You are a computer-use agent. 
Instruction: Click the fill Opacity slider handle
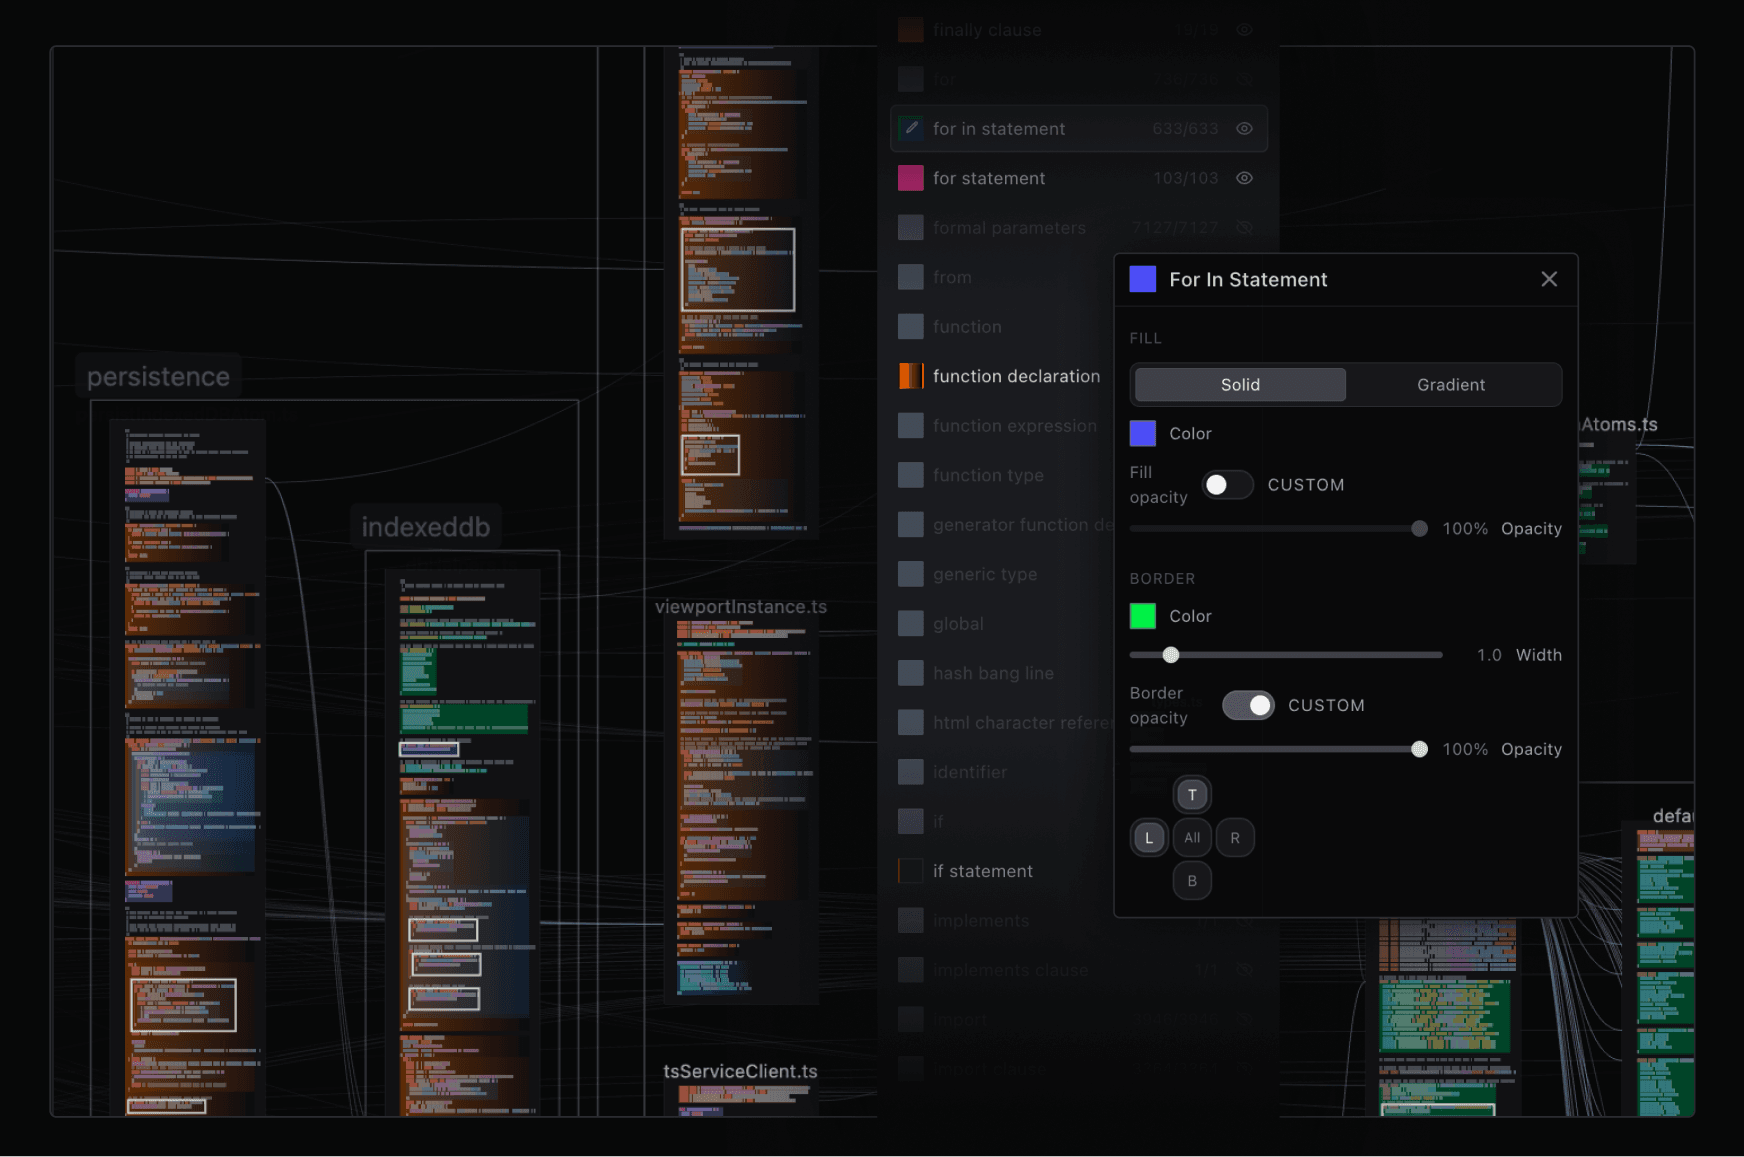[x=1419, y=529]
